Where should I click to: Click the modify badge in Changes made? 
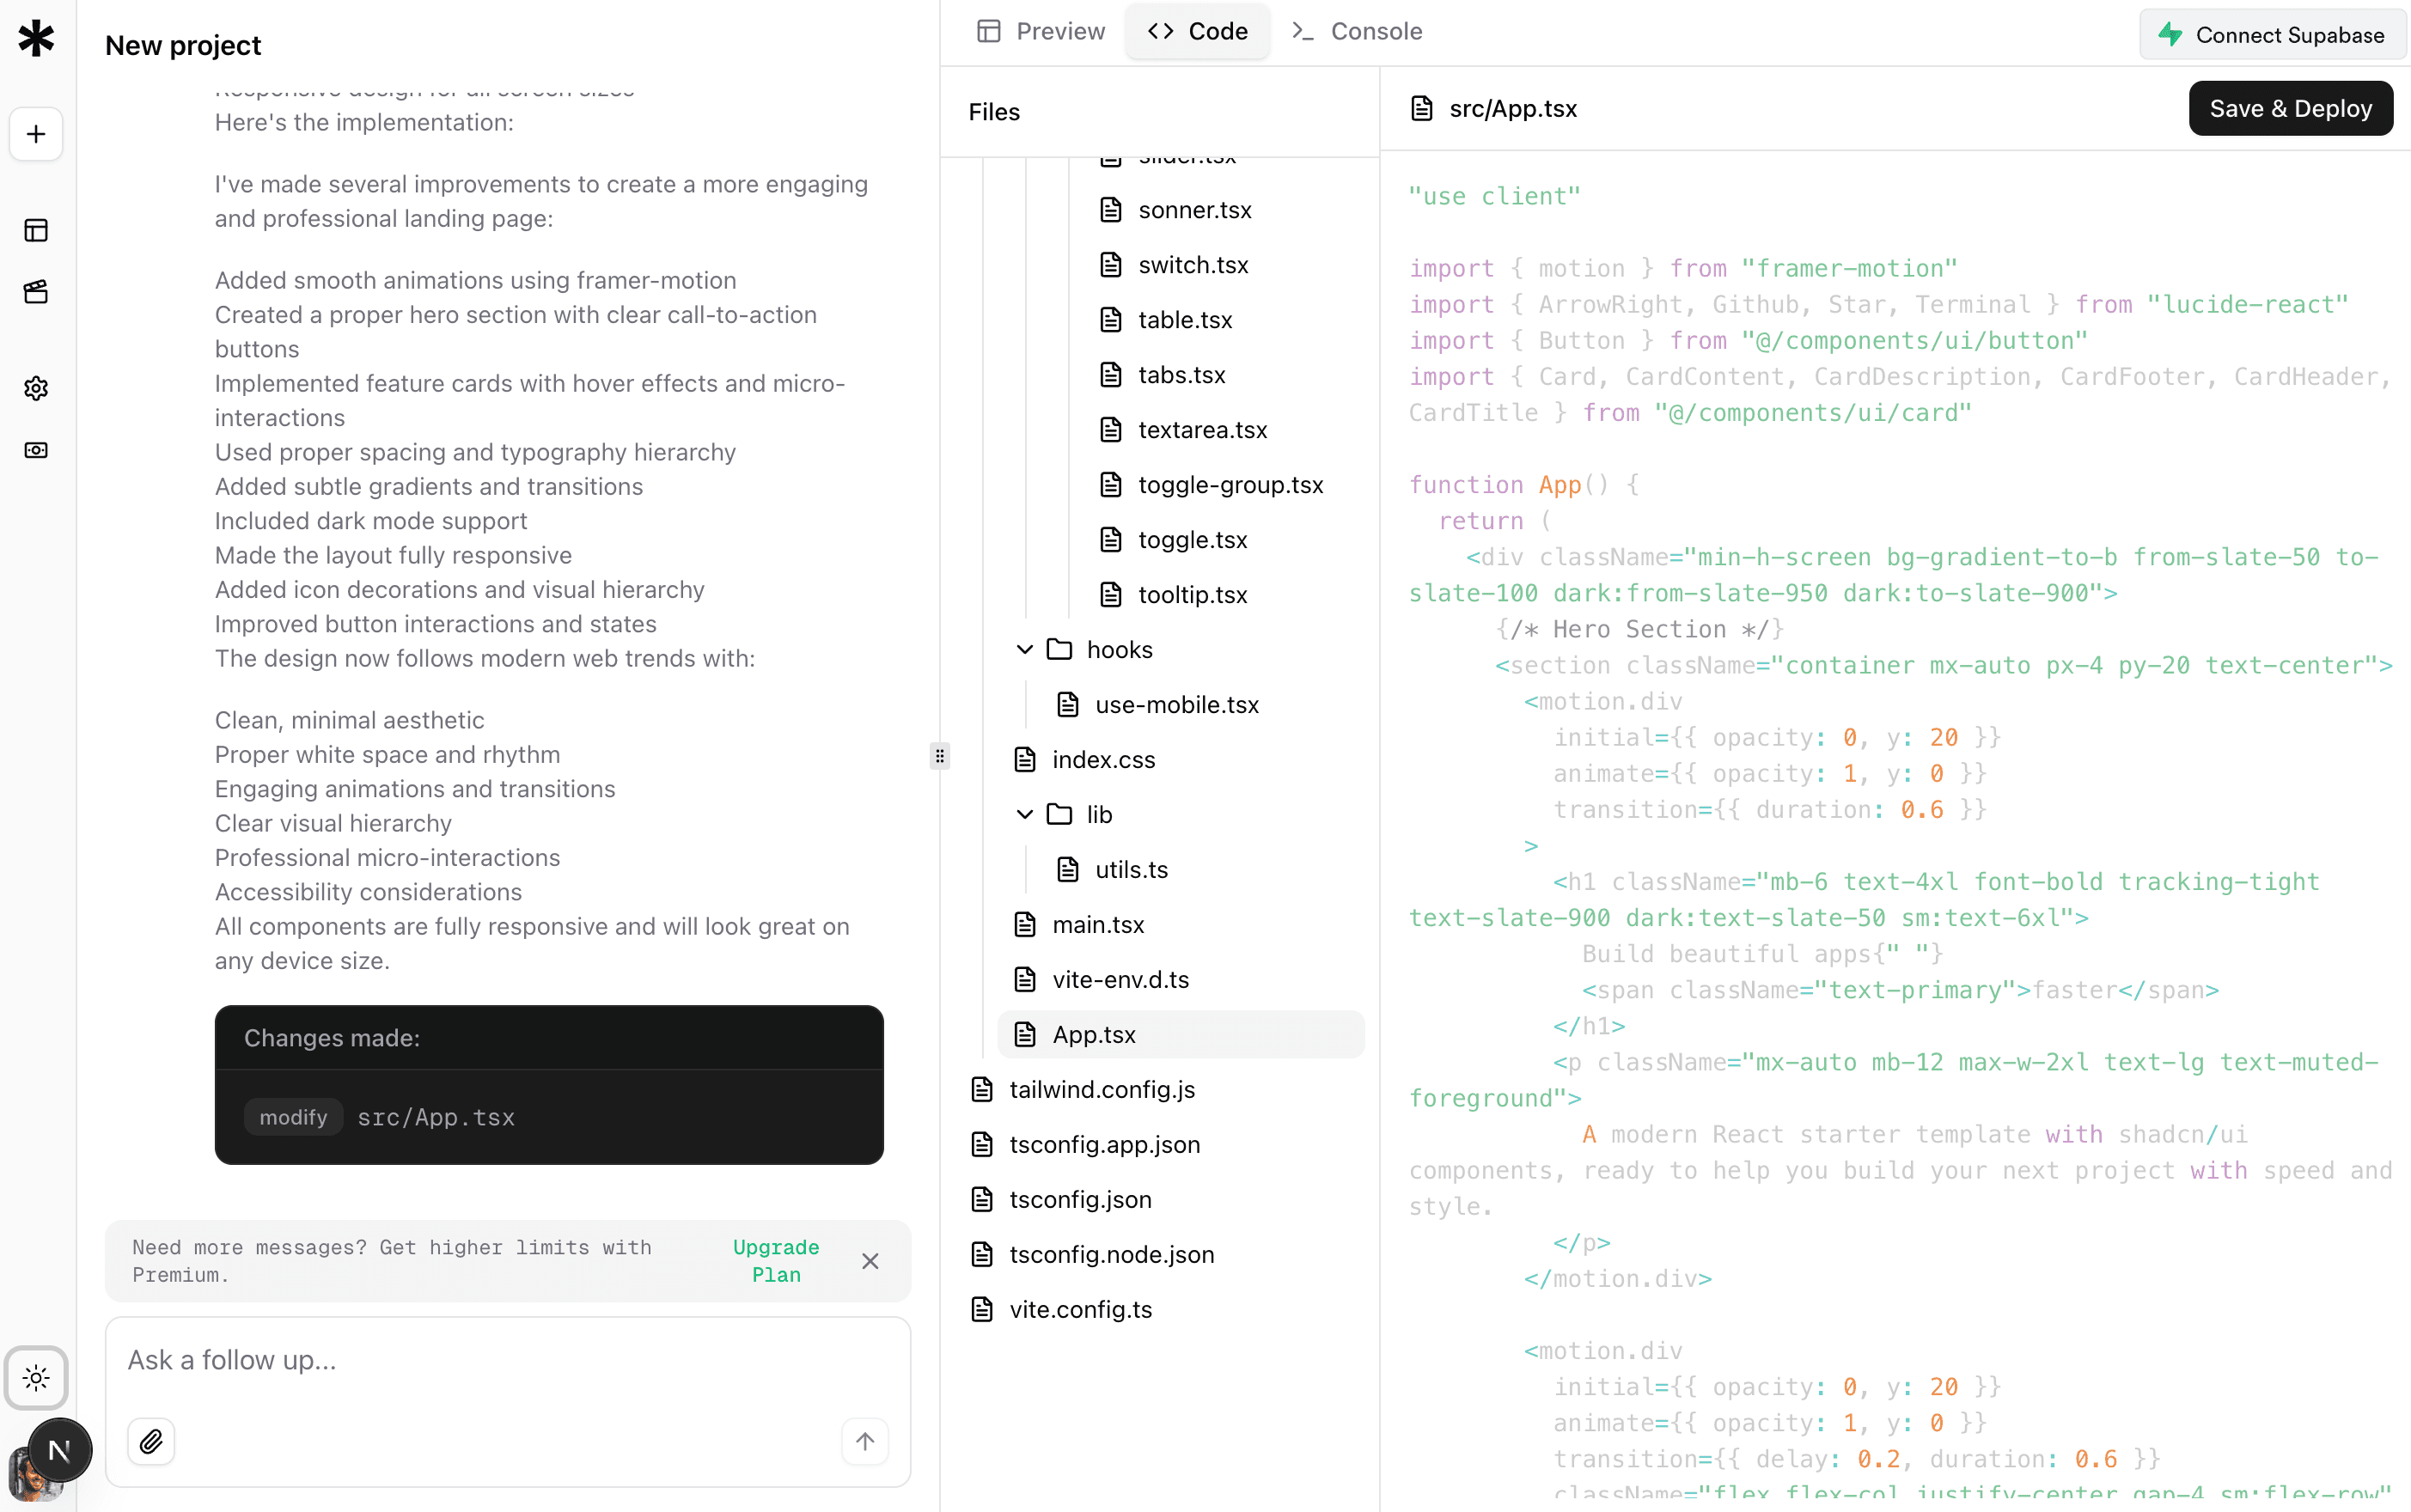coord(293,1117)
